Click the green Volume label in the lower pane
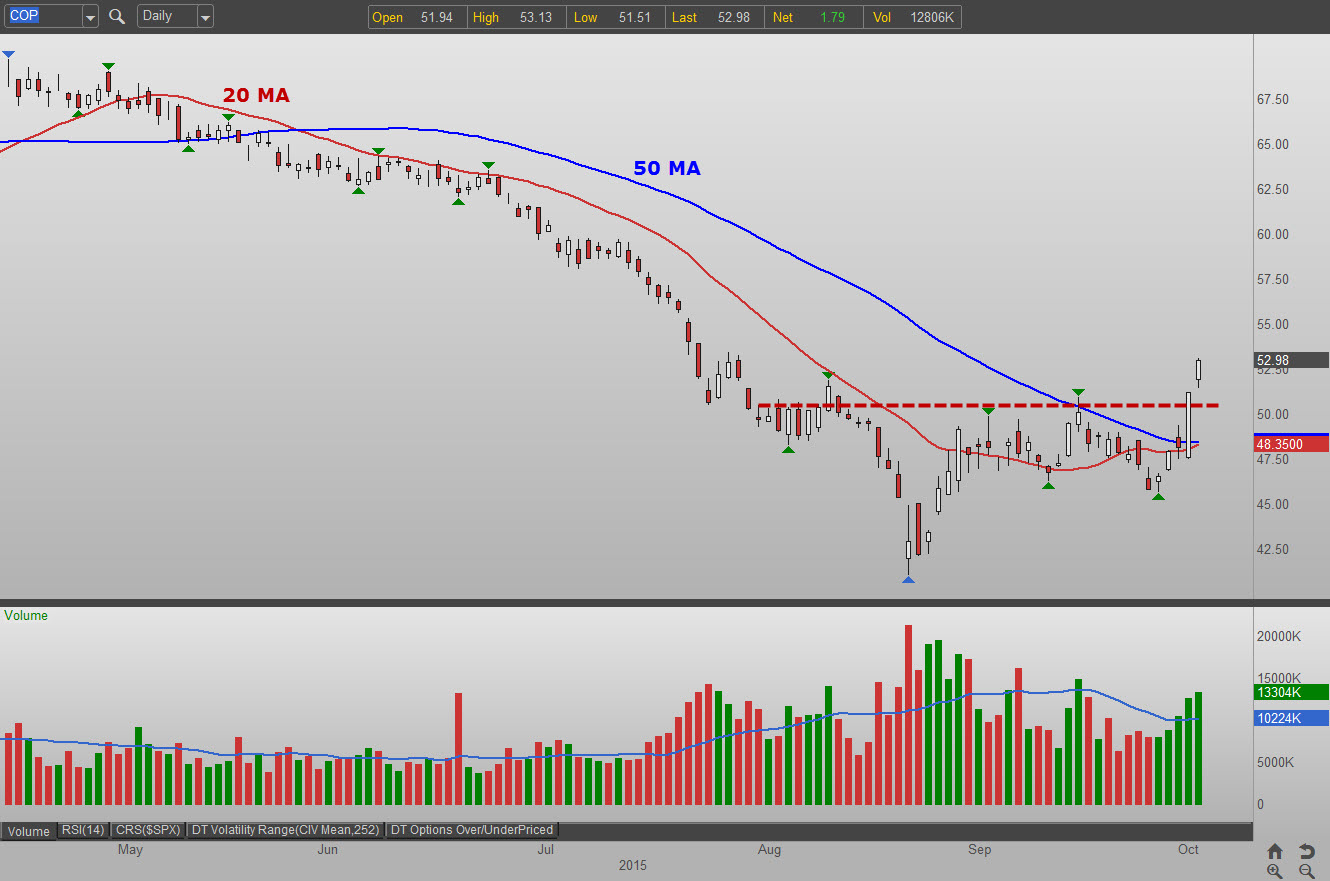The height and width of the screenshot is (881, 1330). (26, 616)
